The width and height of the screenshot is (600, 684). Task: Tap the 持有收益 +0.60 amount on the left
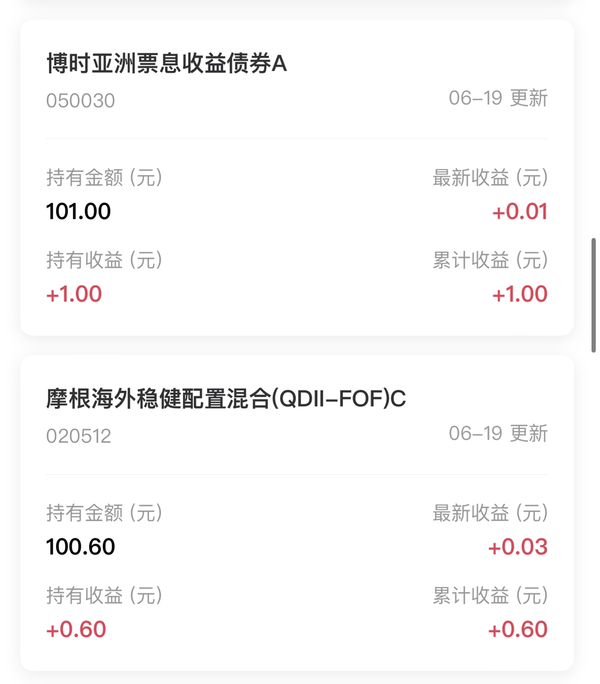click(x=76, y=629)
